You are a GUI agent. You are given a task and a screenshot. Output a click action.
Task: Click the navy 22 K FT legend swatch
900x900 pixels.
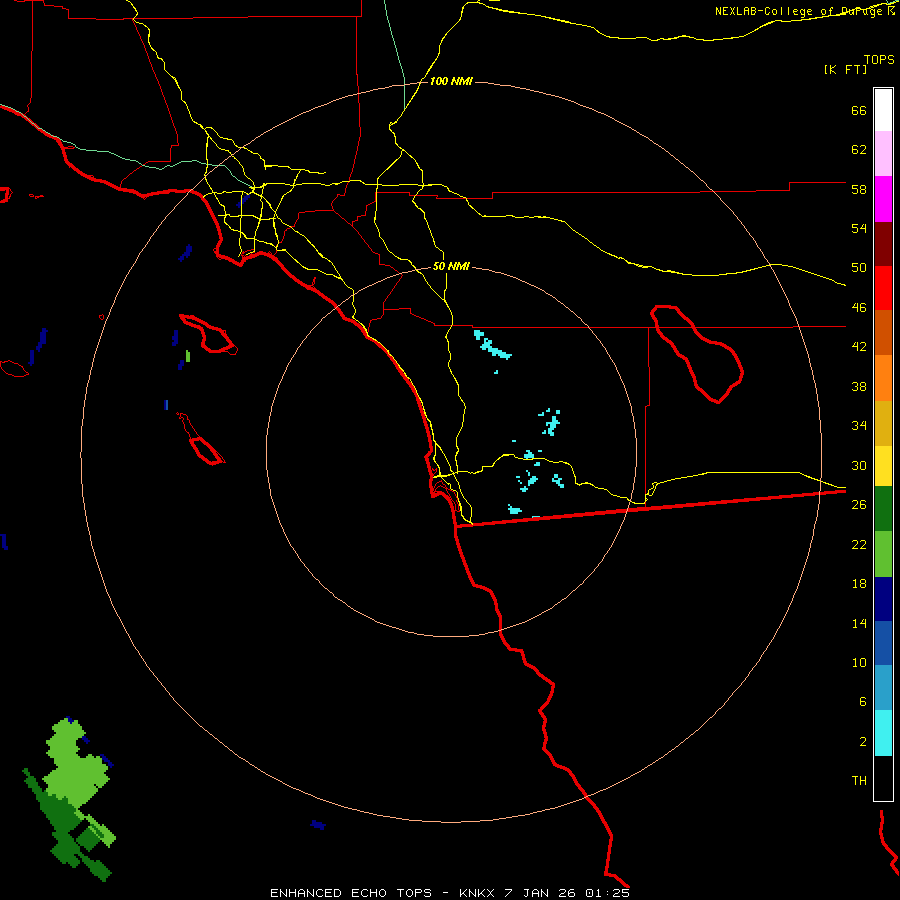[883, 599]
